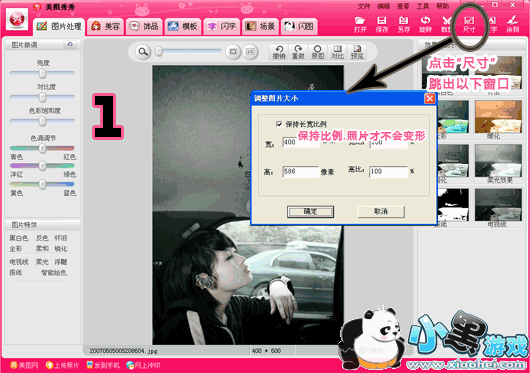
Task: Open the 编辑 menu
Action: (x=384, y=6)
